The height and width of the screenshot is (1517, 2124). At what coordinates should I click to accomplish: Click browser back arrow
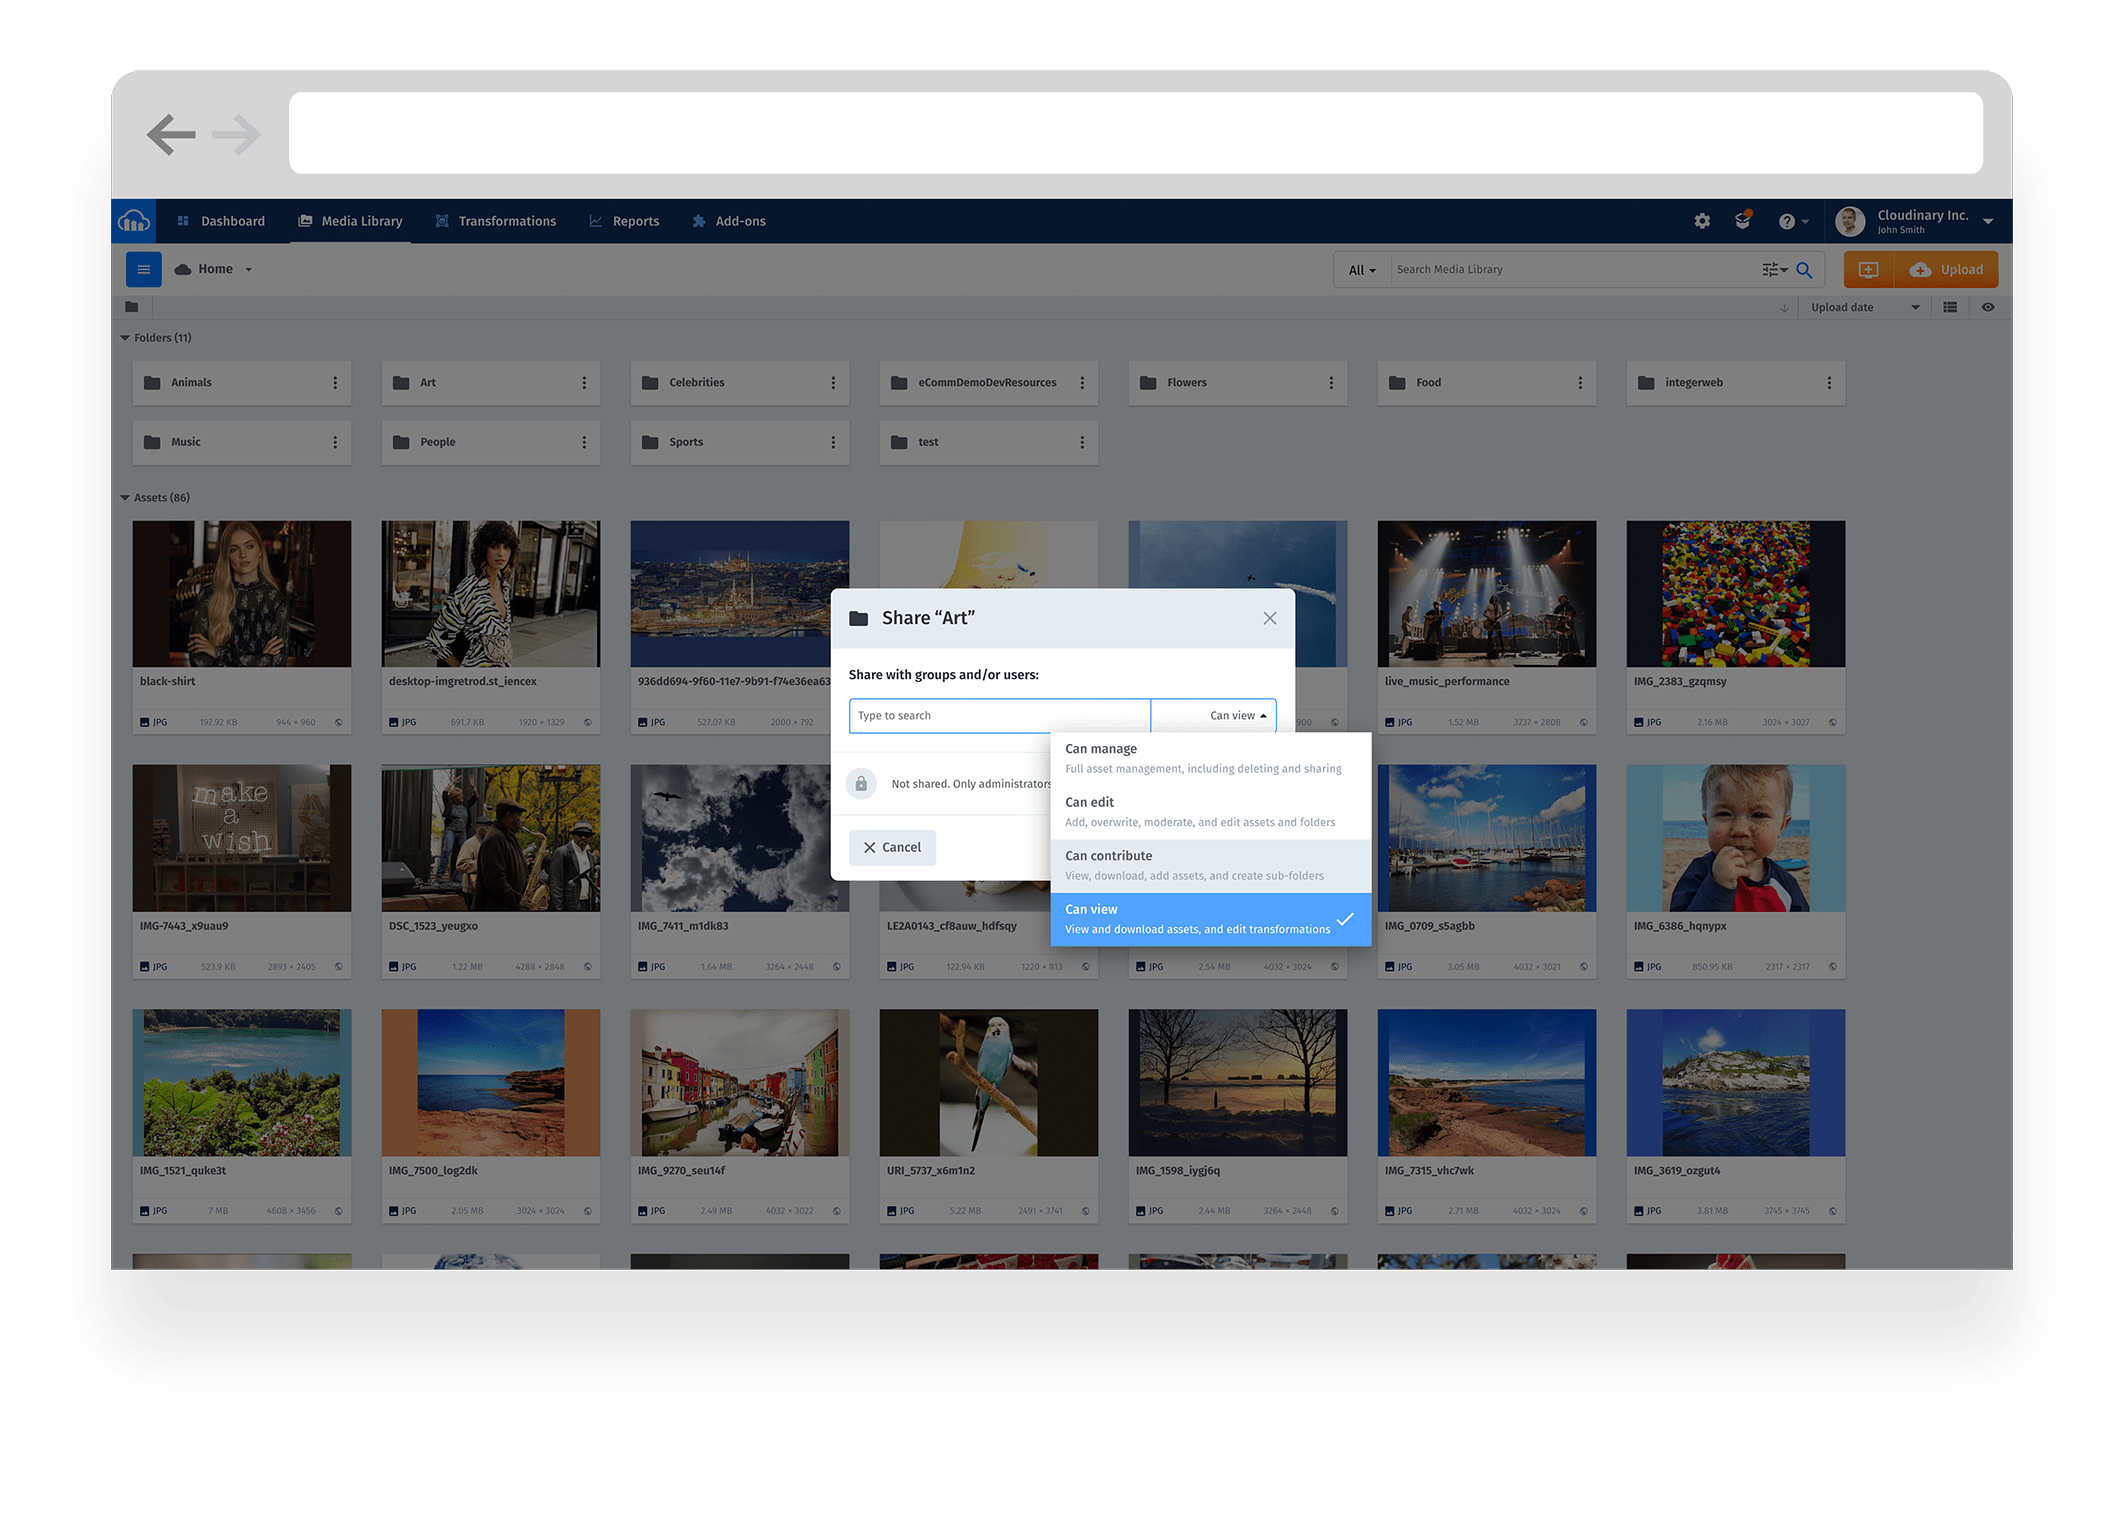pyautogui.click(x=171, y=134)
